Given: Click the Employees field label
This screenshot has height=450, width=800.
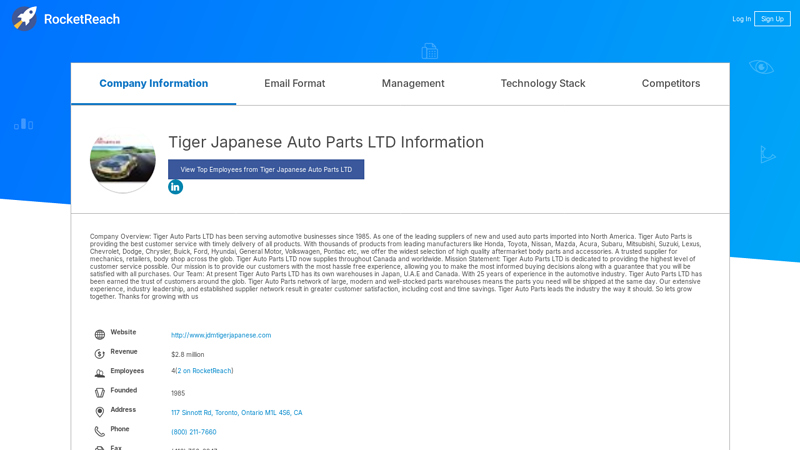Looking at the screenshot, I should (127, 371).
